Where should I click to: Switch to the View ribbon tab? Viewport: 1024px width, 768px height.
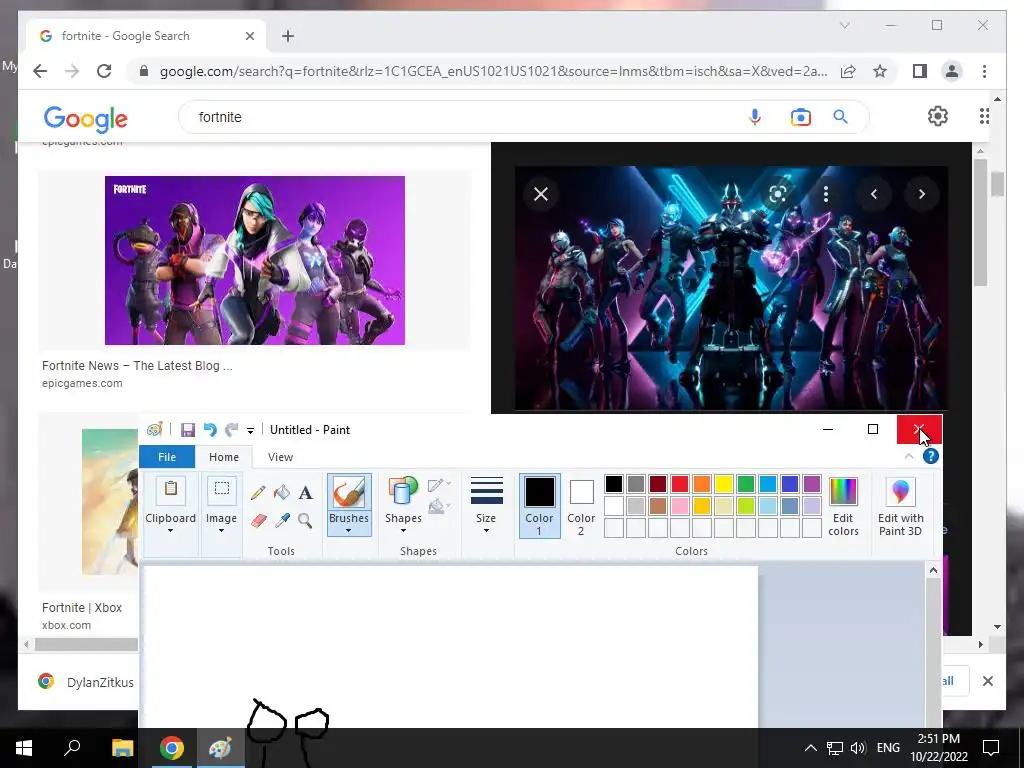click(280, 457)
